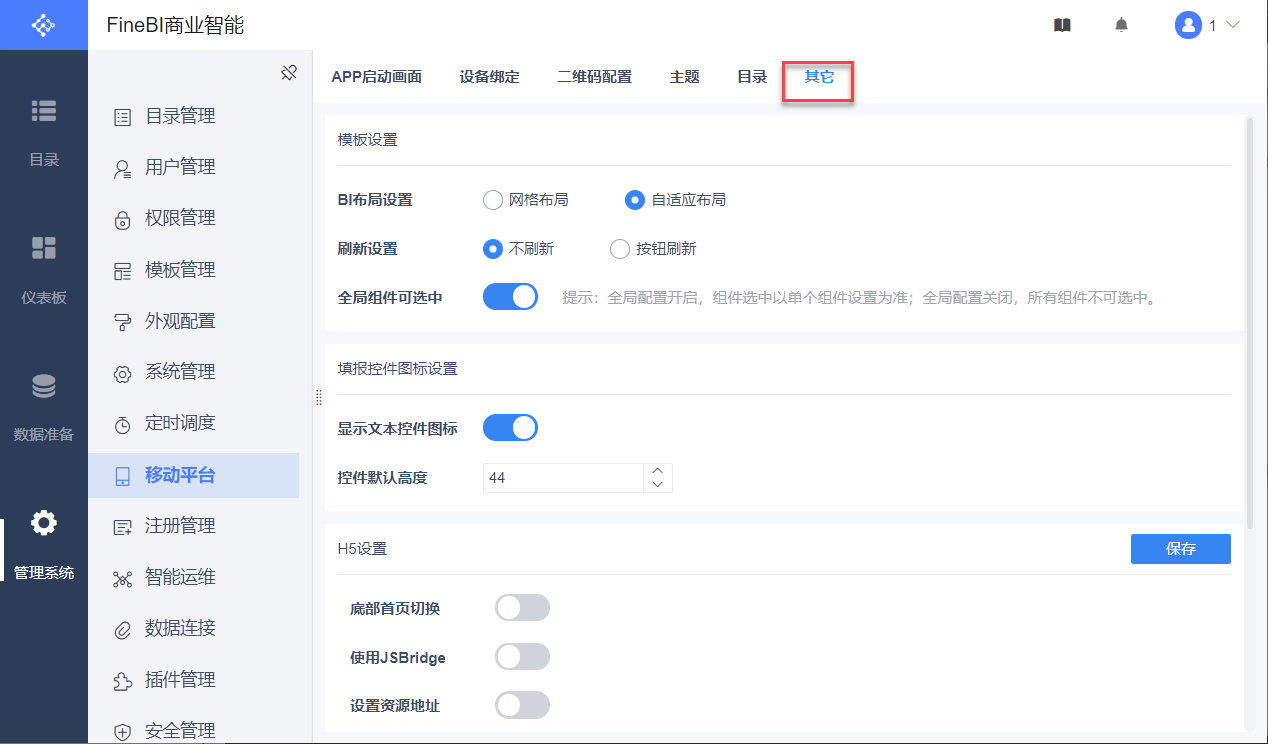Enable the 使用JSBridge switch
1268x744 pixels.
(522, 657)
